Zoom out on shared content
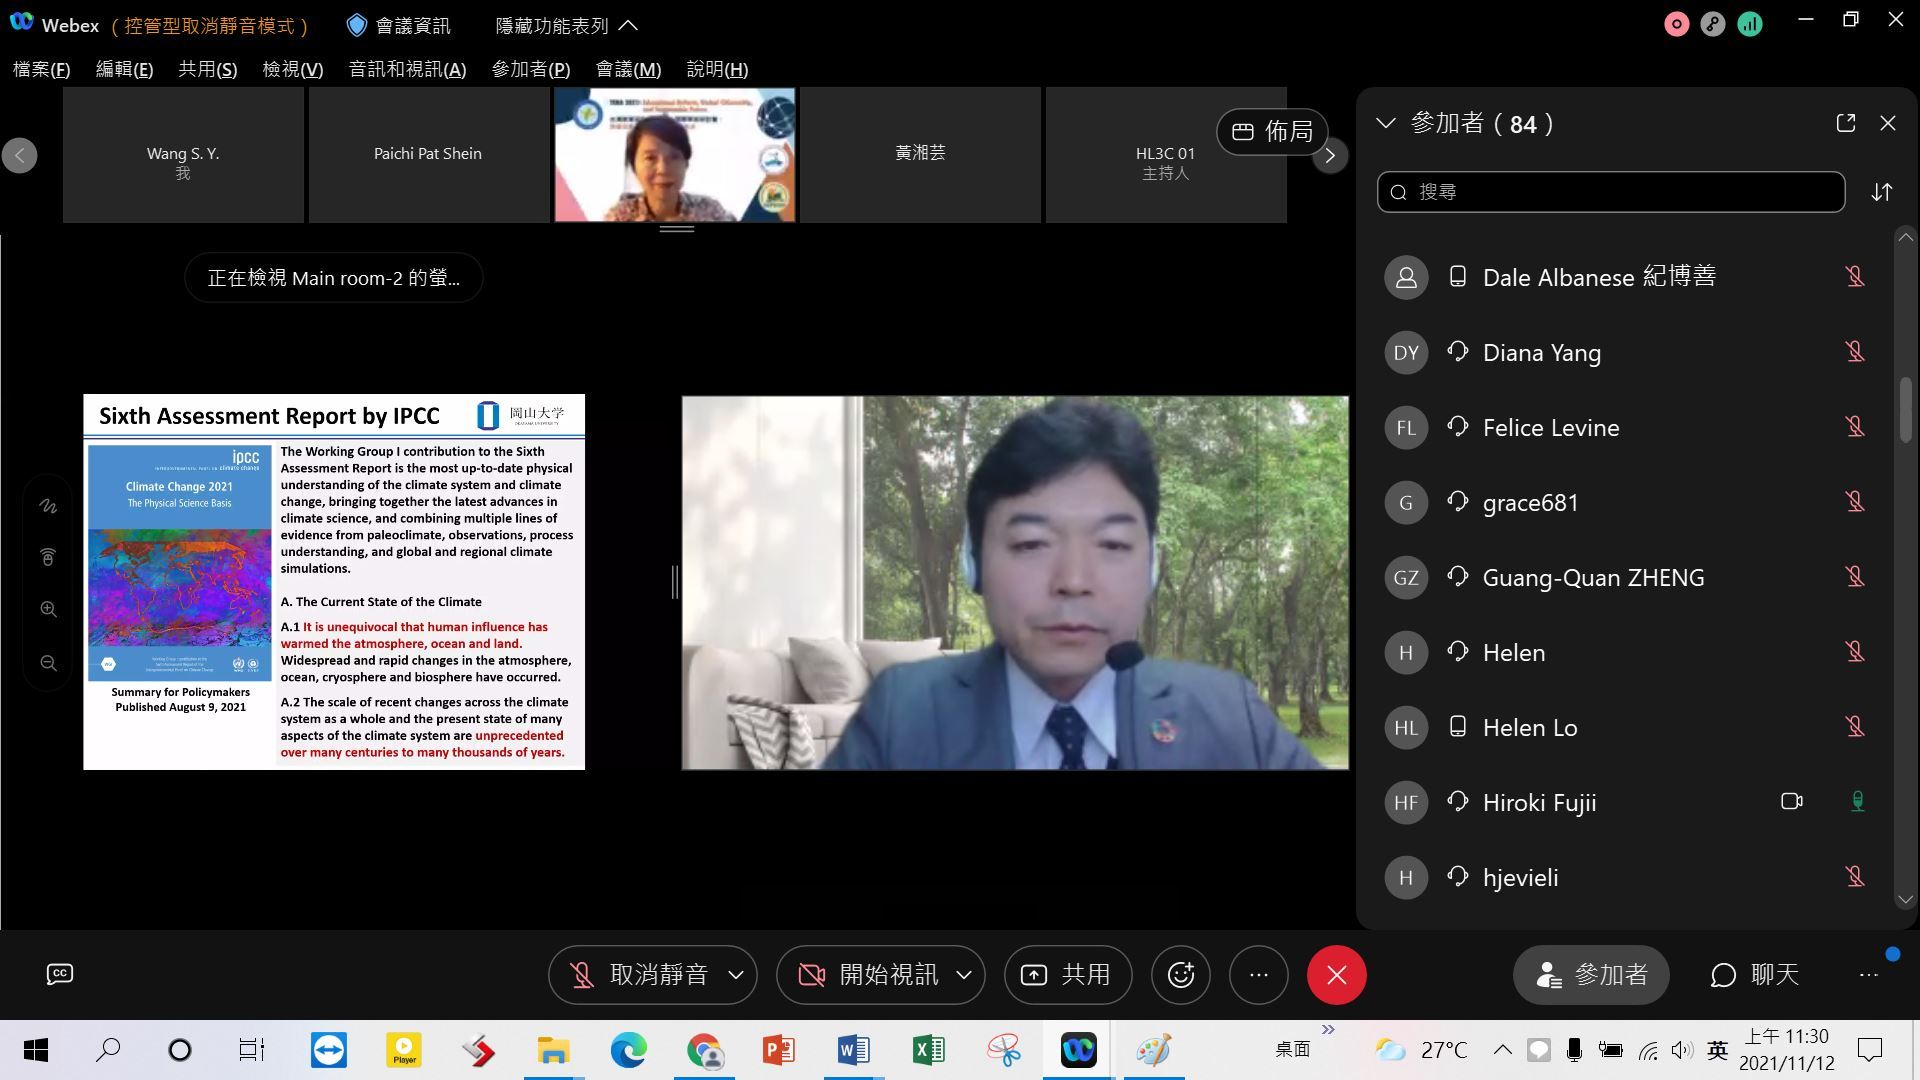 (48, 663)
